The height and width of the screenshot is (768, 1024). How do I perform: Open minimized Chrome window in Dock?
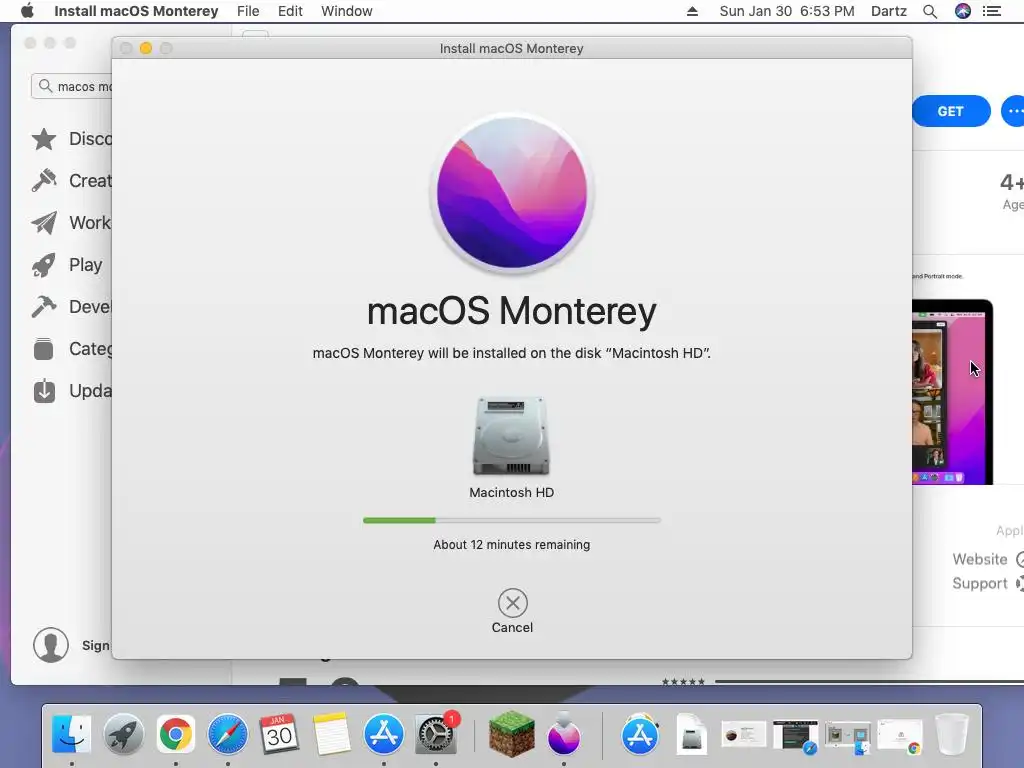pos(900,737)
